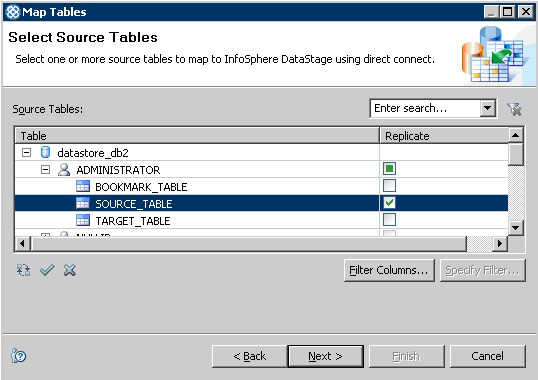Click the ADMINISTRATOR user icon
The width and height of the screenshot is (538, 380).
64,169
